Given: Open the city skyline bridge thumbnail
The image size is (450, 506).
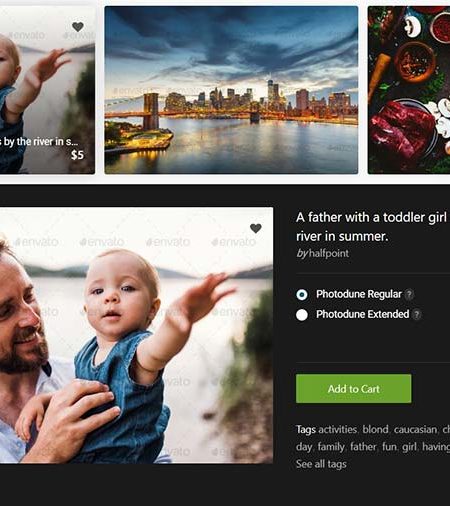Looking at the screenshot, I should point(231,90).
